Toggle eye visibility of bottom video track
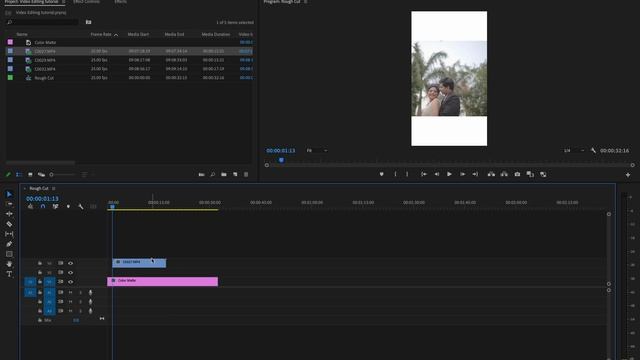This screenshot has width=640, height=360. [x=71, y=282]
